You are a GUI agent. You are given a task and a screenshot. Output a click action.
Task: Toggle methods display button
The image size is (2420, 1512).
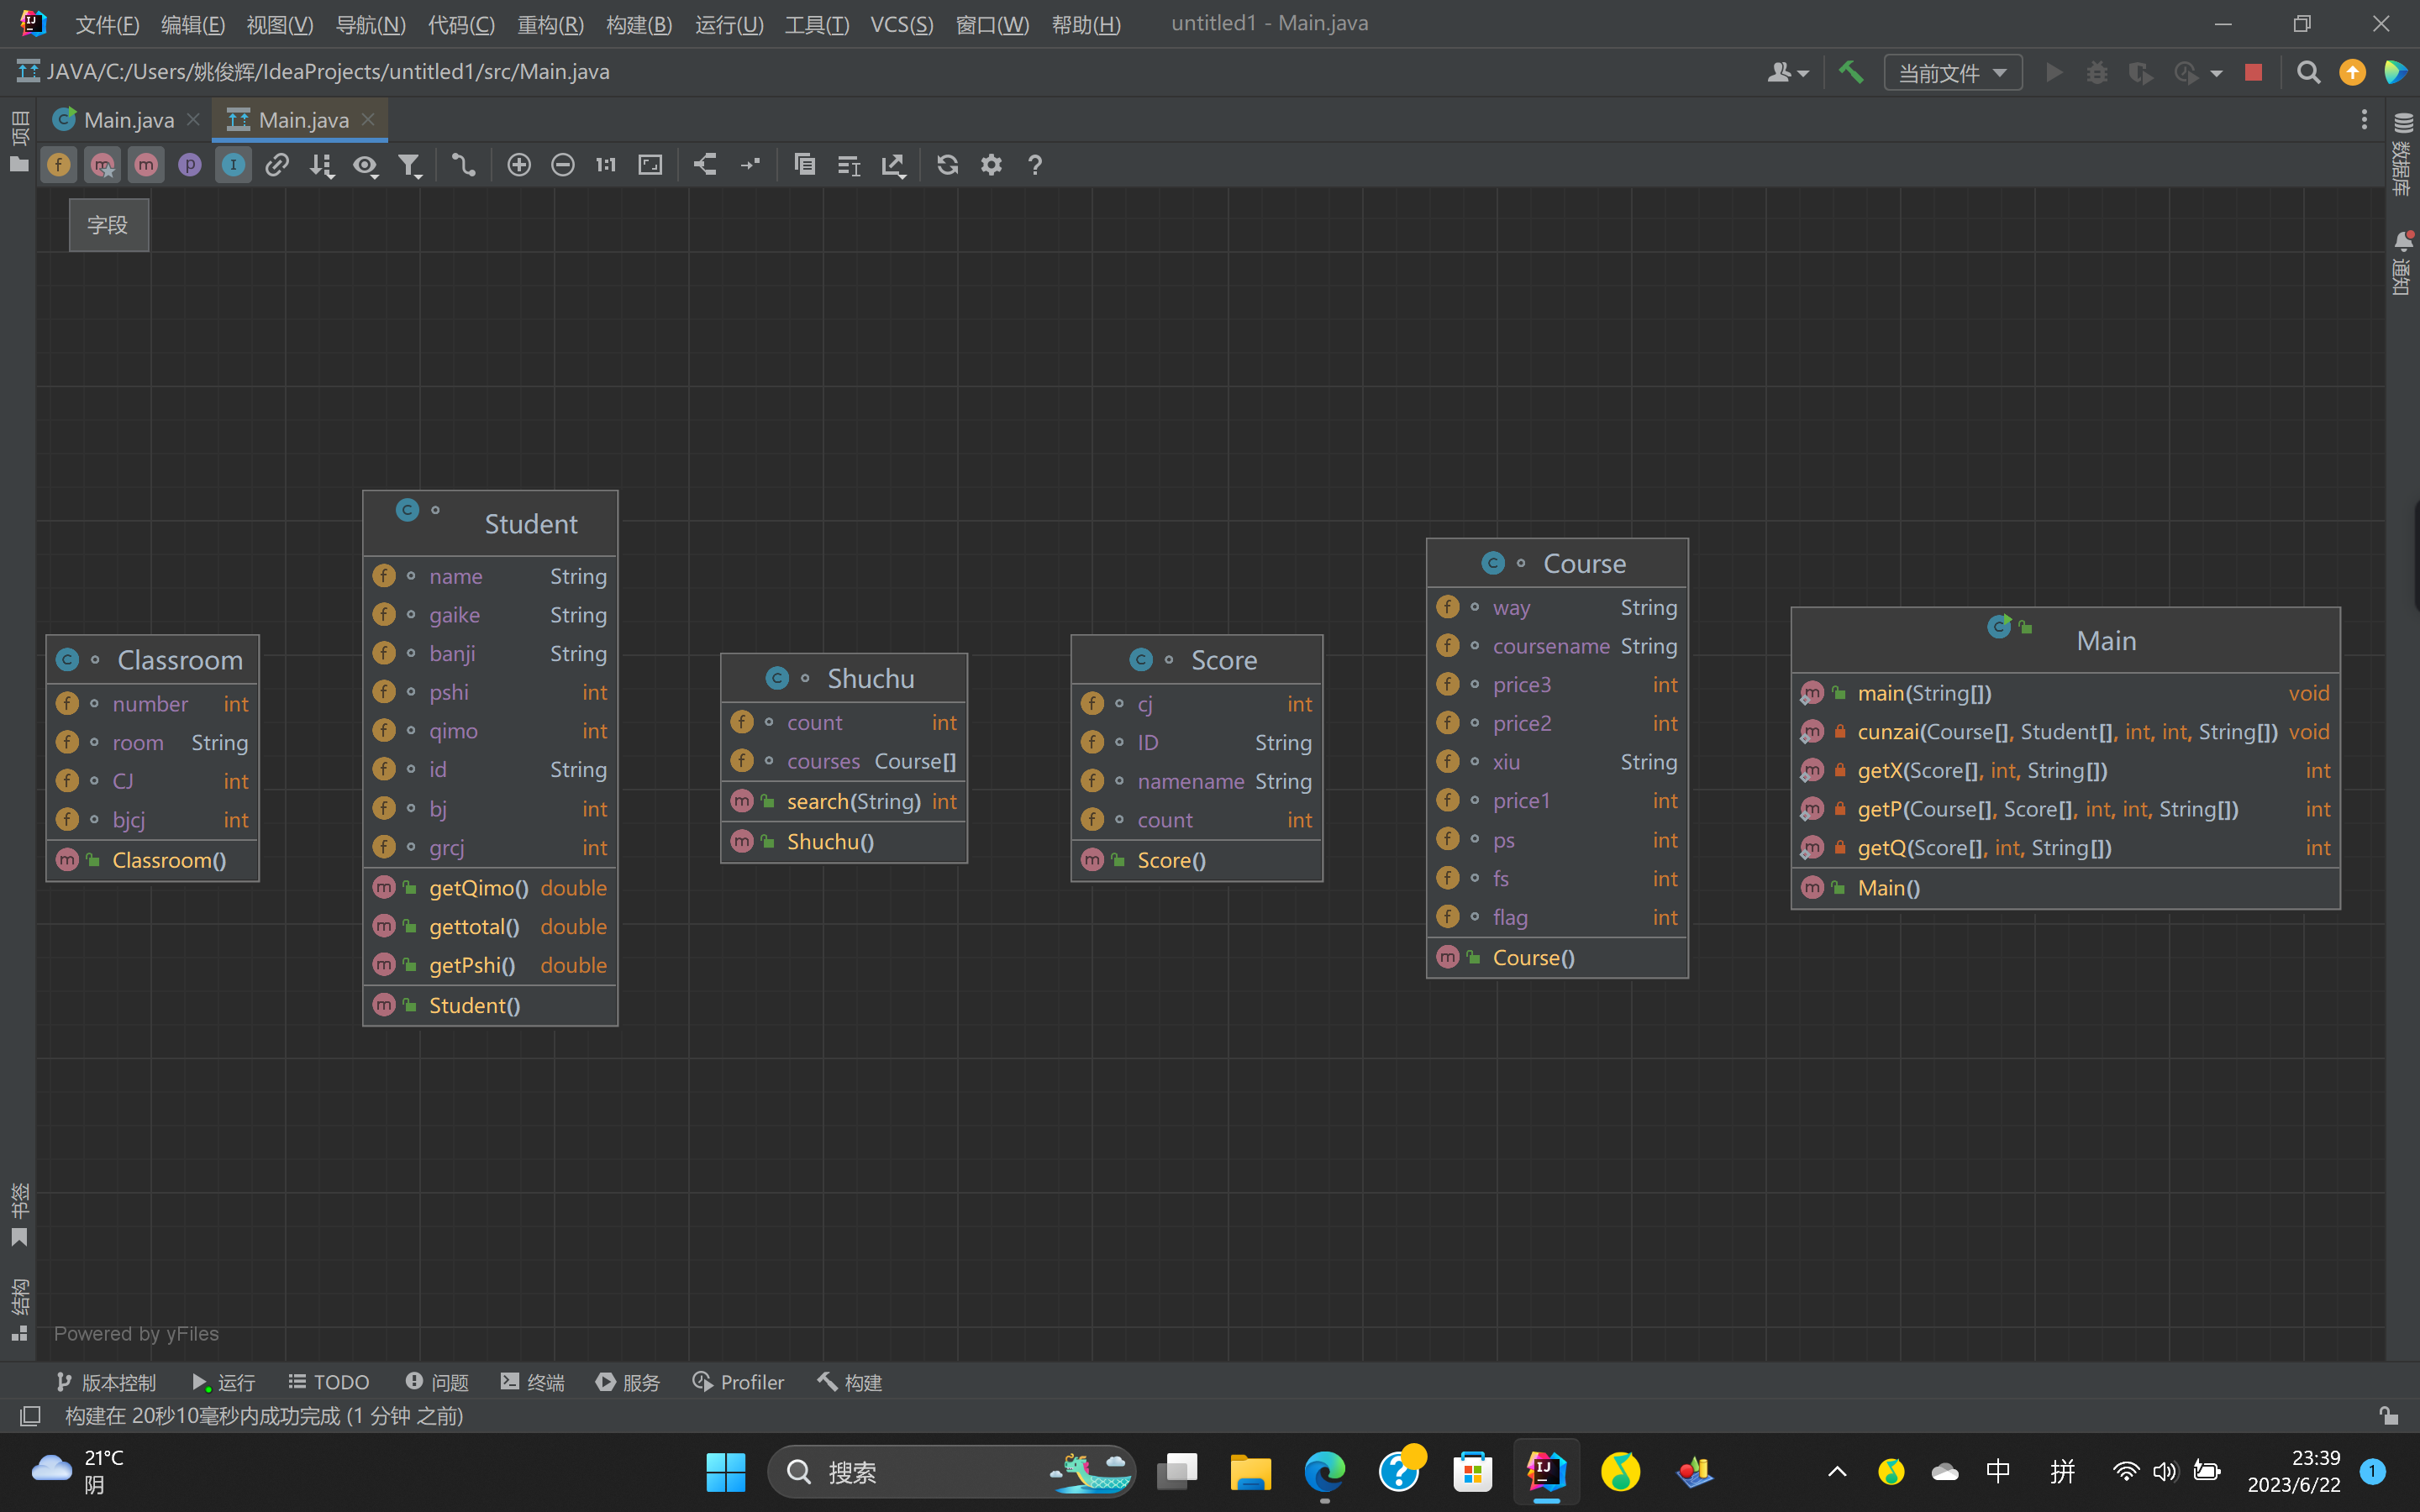(146, 165)
